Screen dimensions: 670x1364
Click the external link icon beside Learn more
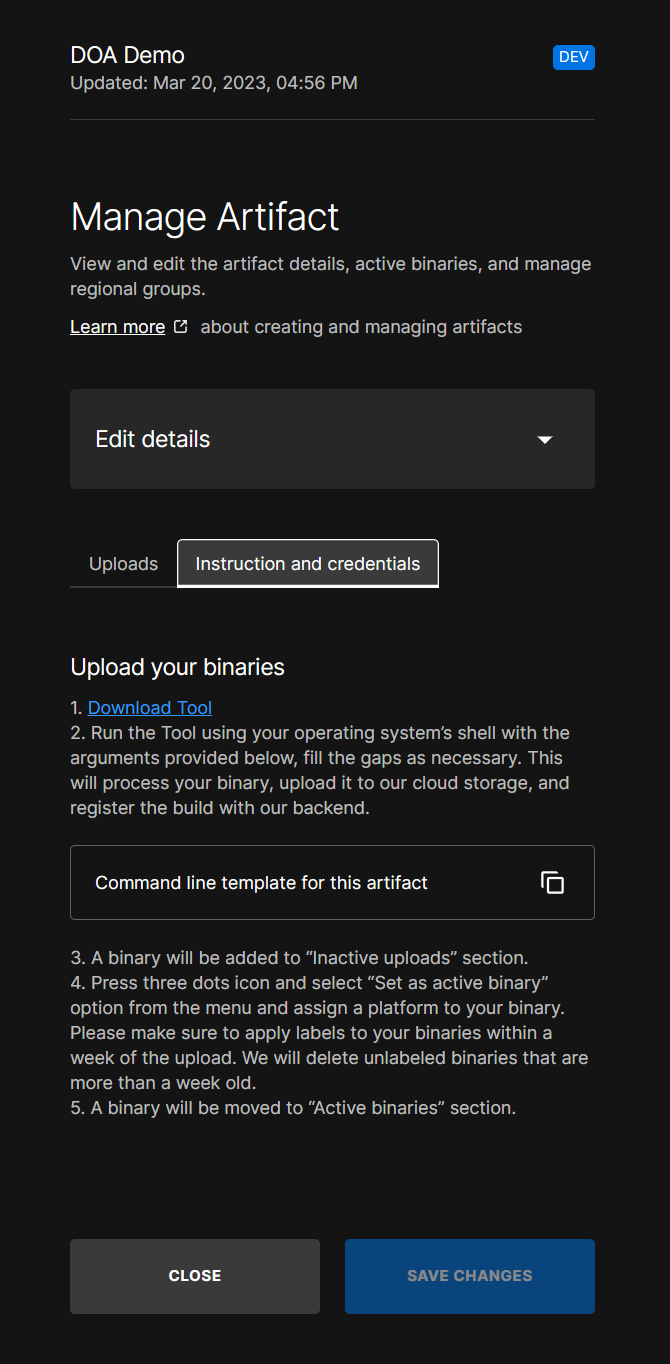pos(181,325)
